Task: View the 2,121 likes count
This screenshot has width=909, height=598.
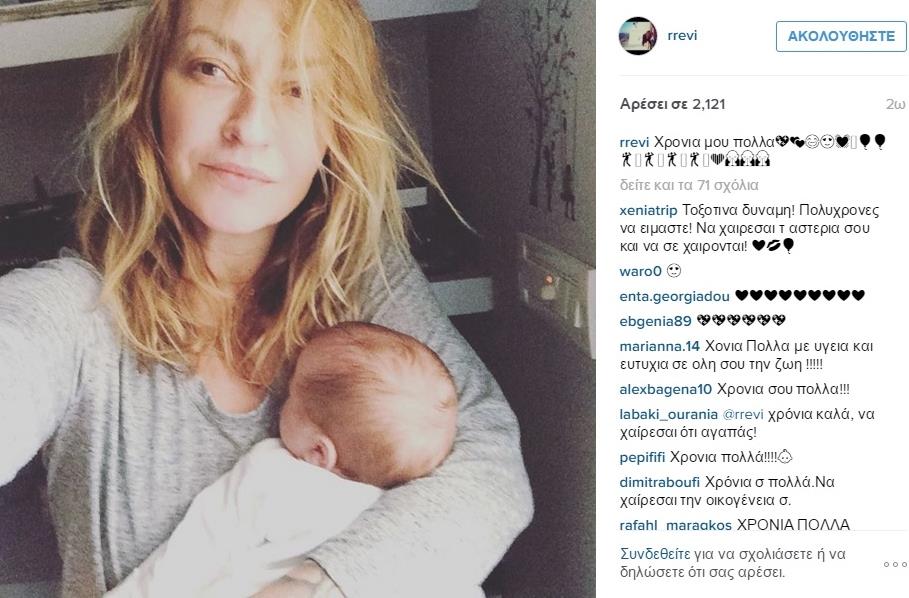Action: pos(672,104)
